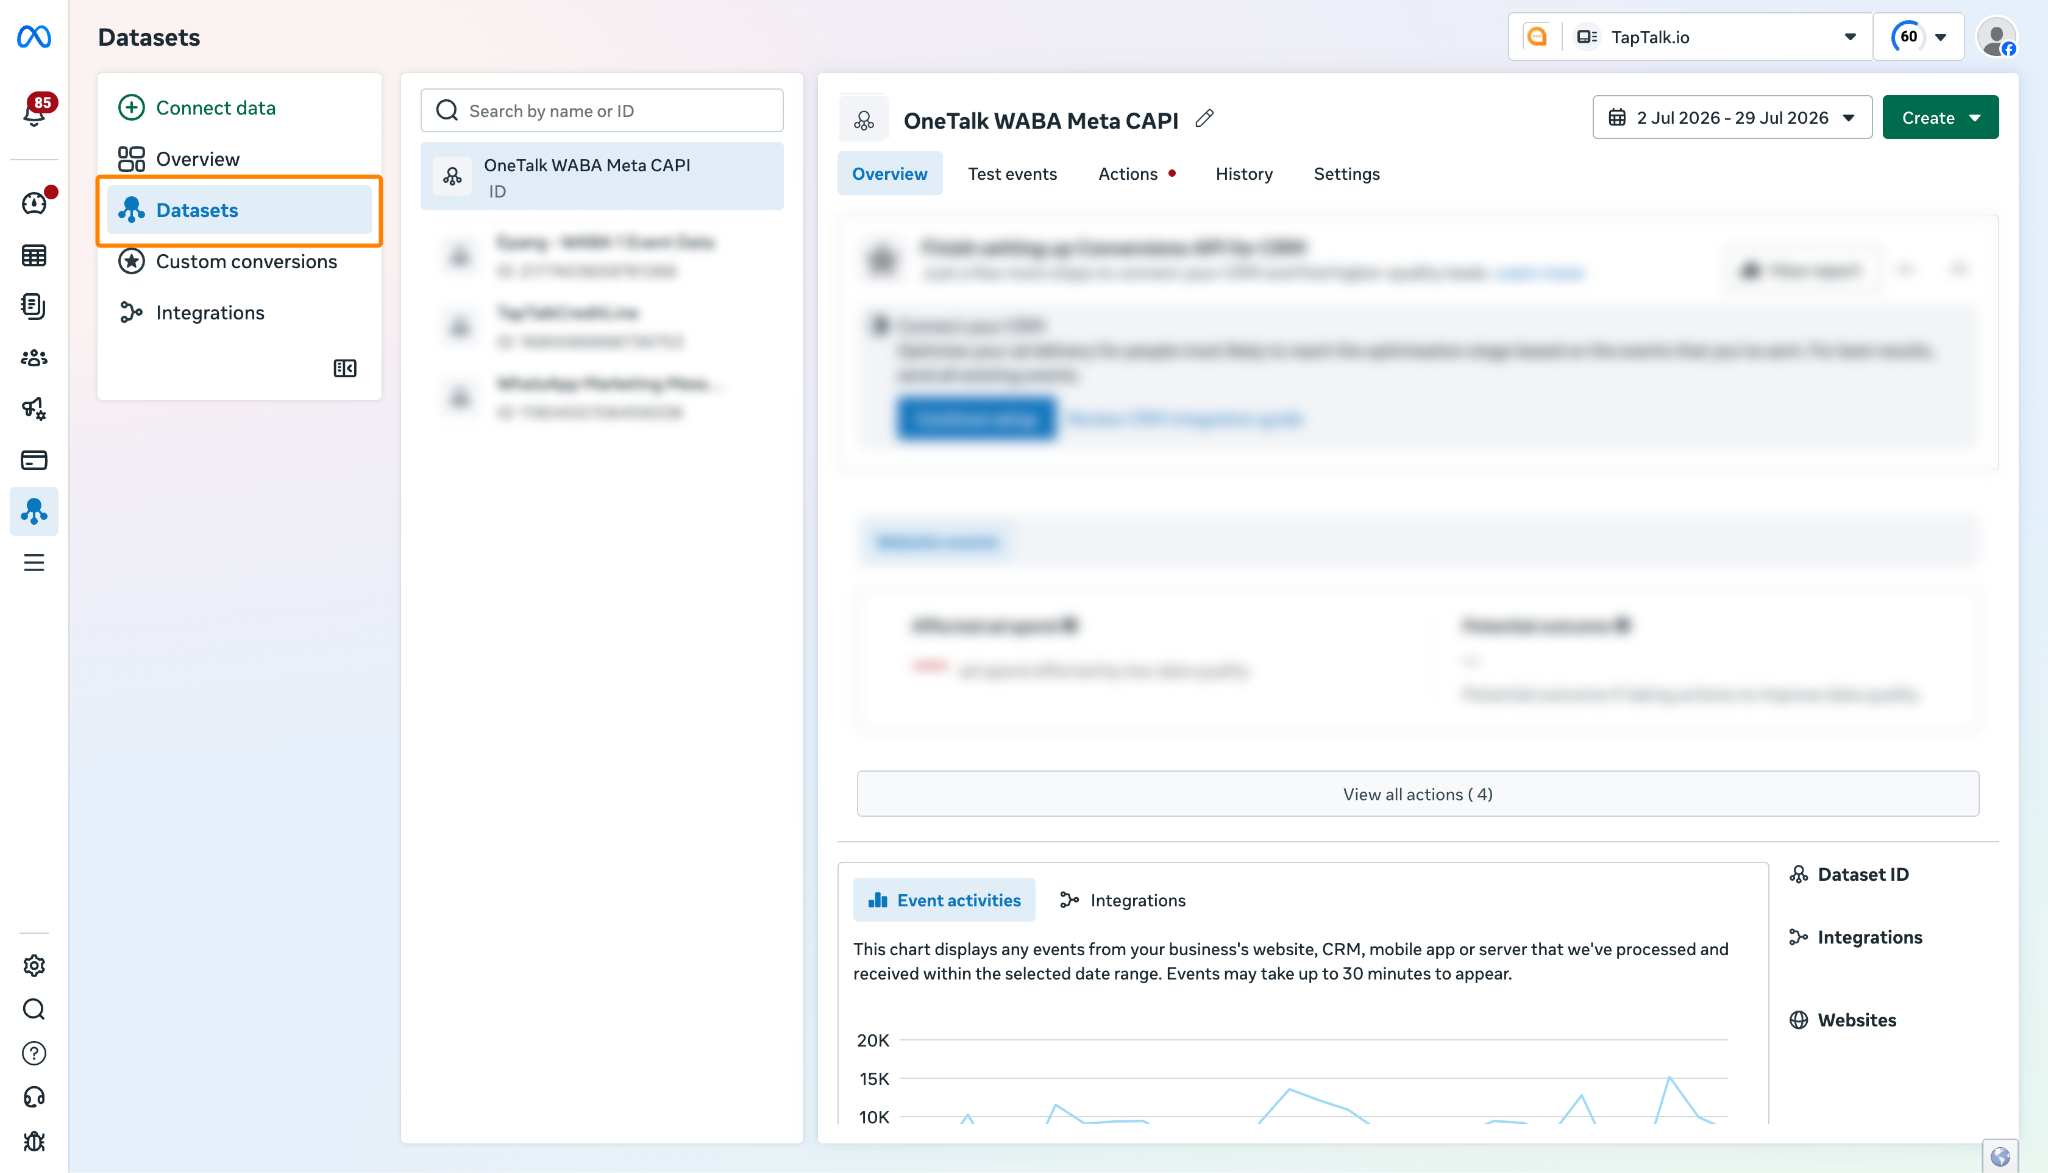2048x1173 pixels.
Task: Select the OneTalk WABA Meta CAPI dataset row
Action: (602, 176)
